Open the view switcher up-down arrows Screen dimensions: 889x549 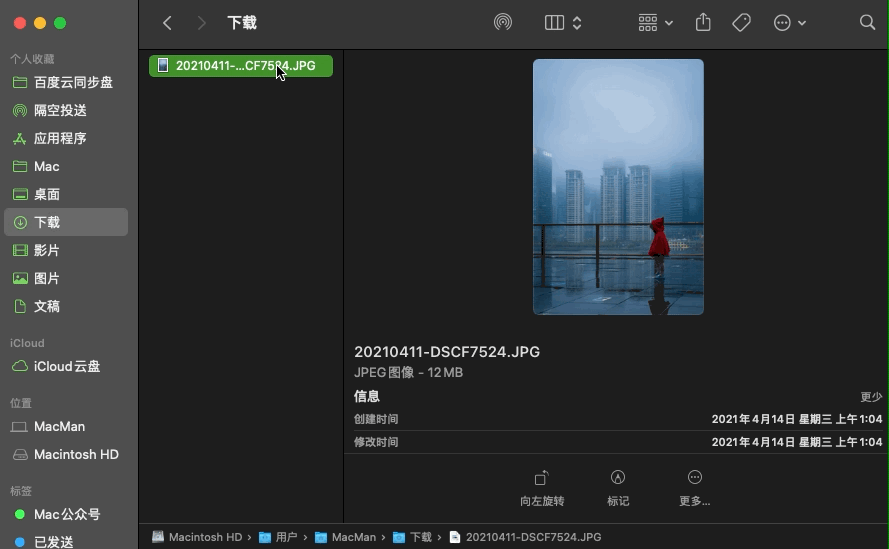pyautogui.click(x=577, y=23)
